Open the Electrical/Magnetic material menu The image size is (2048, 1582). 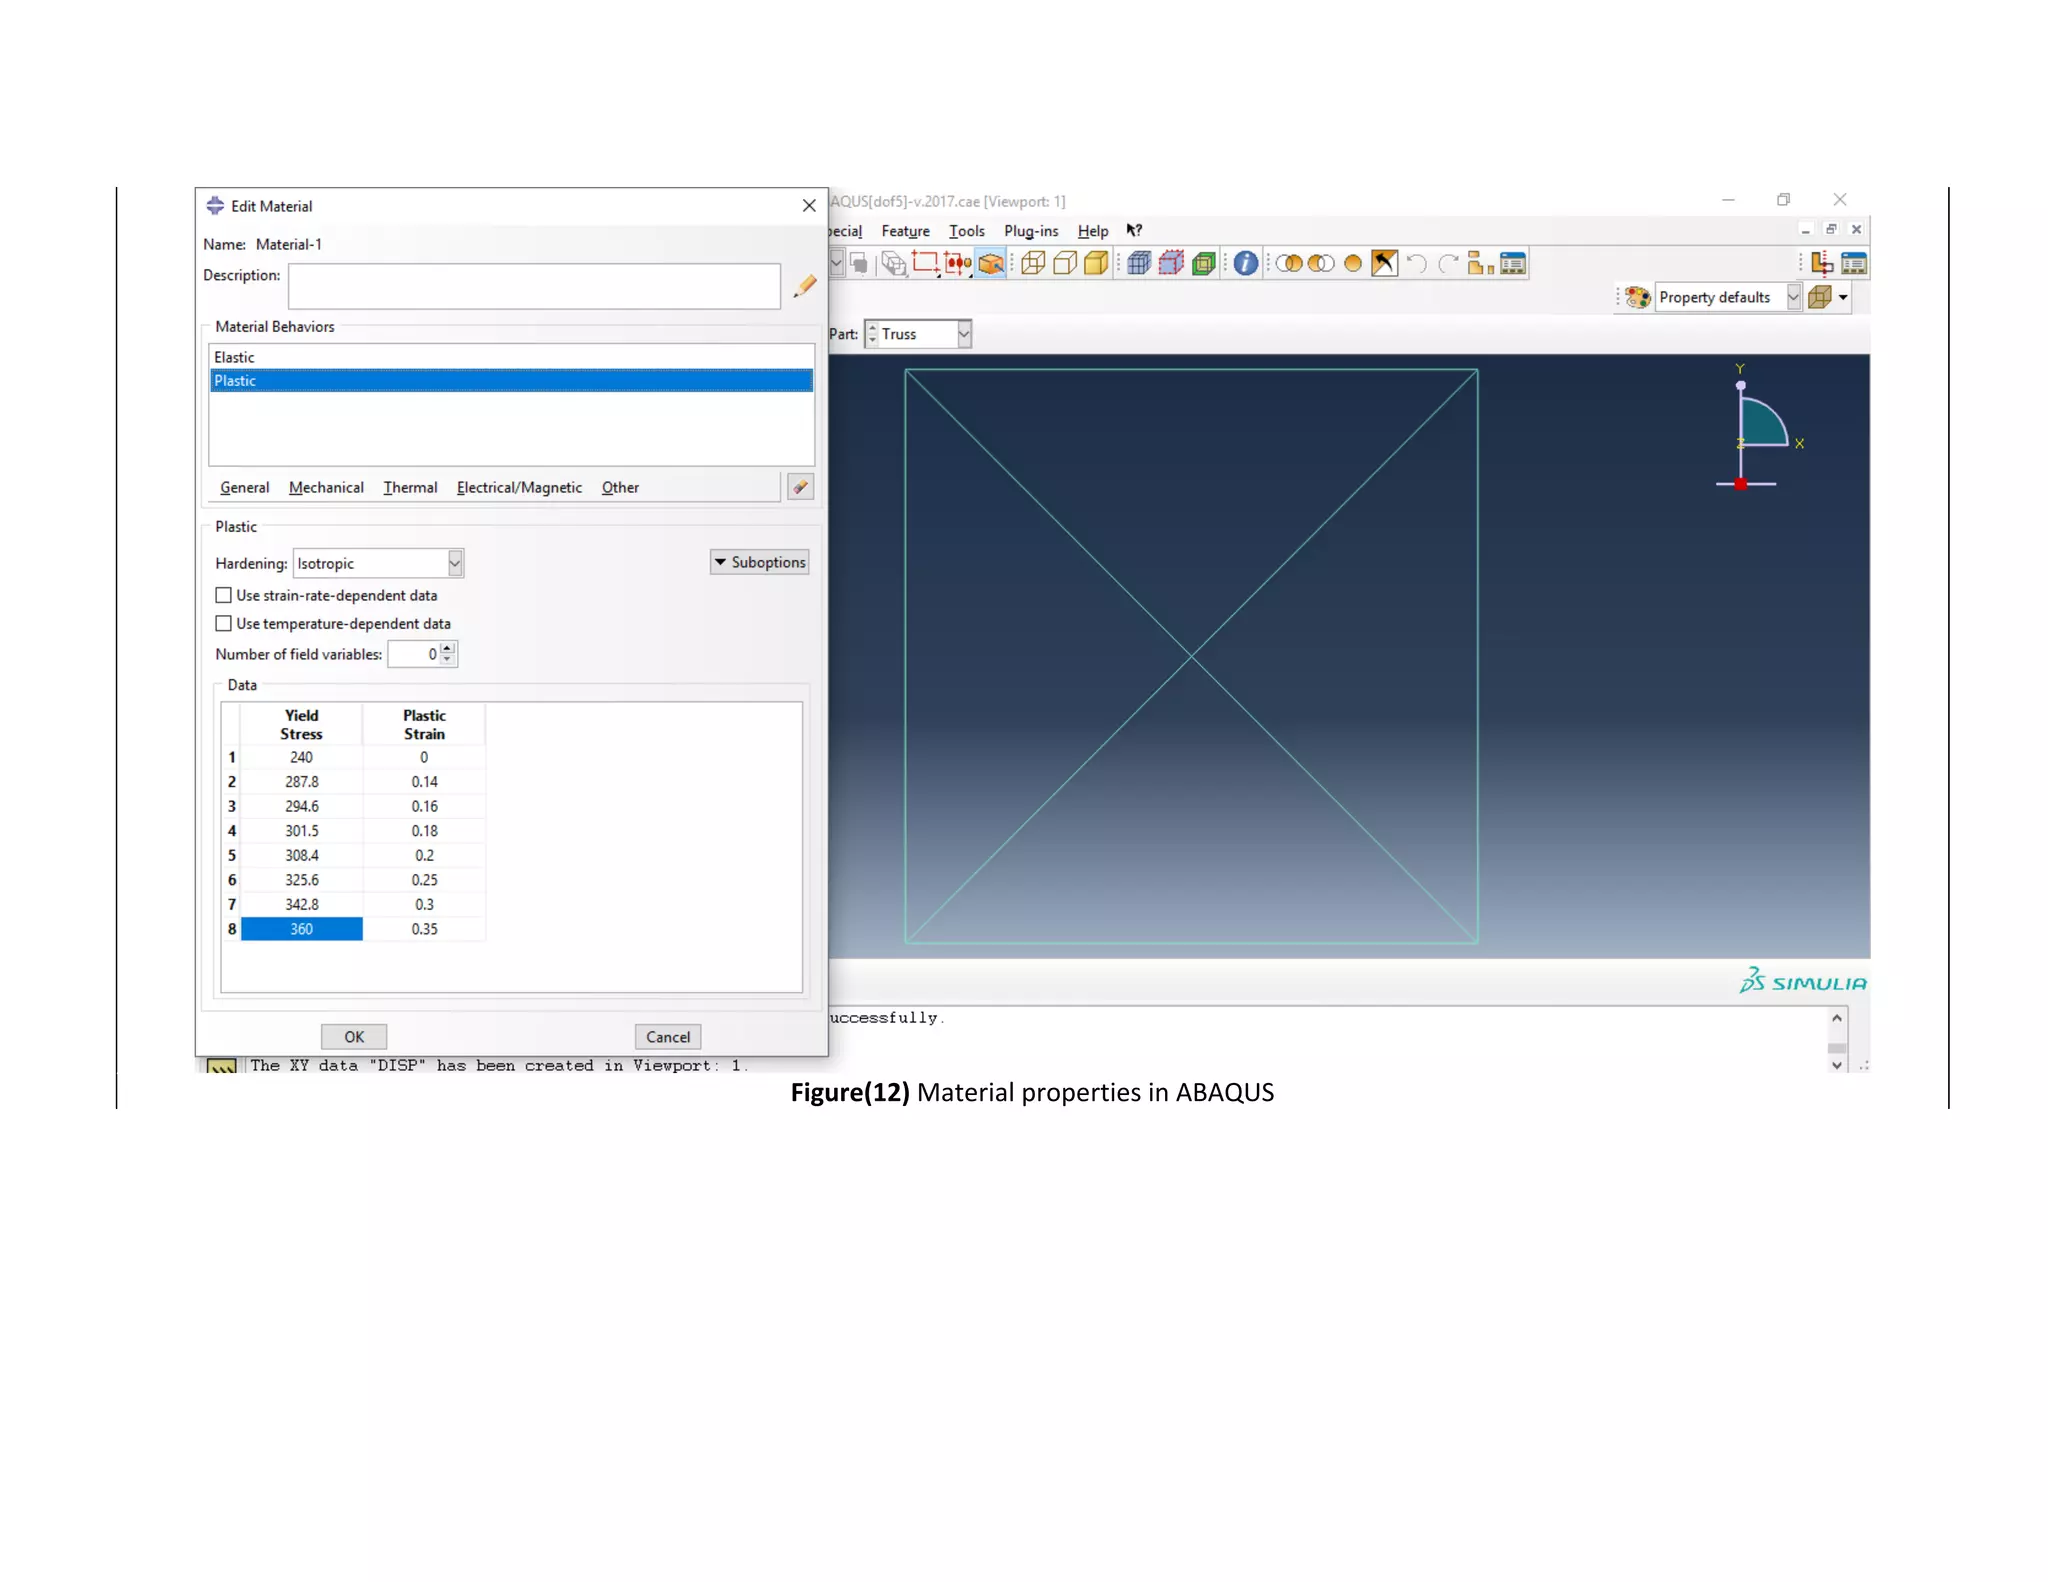click(x=519, y=487)
